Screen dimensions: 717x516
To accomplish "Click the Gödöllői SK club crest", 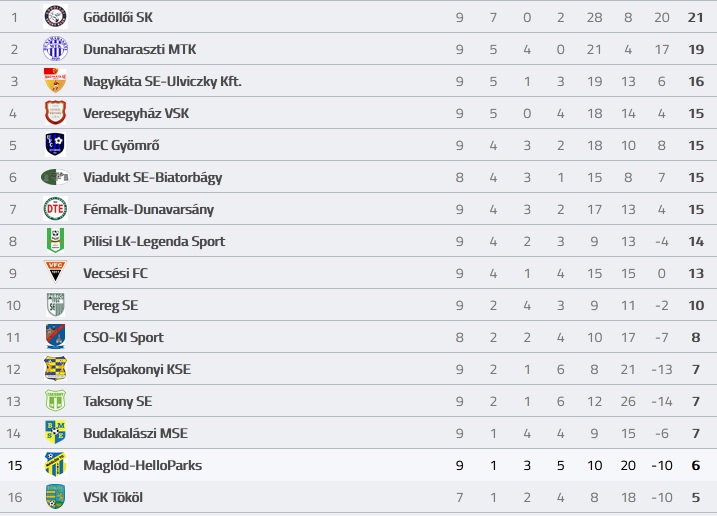I will coord(55,17).
